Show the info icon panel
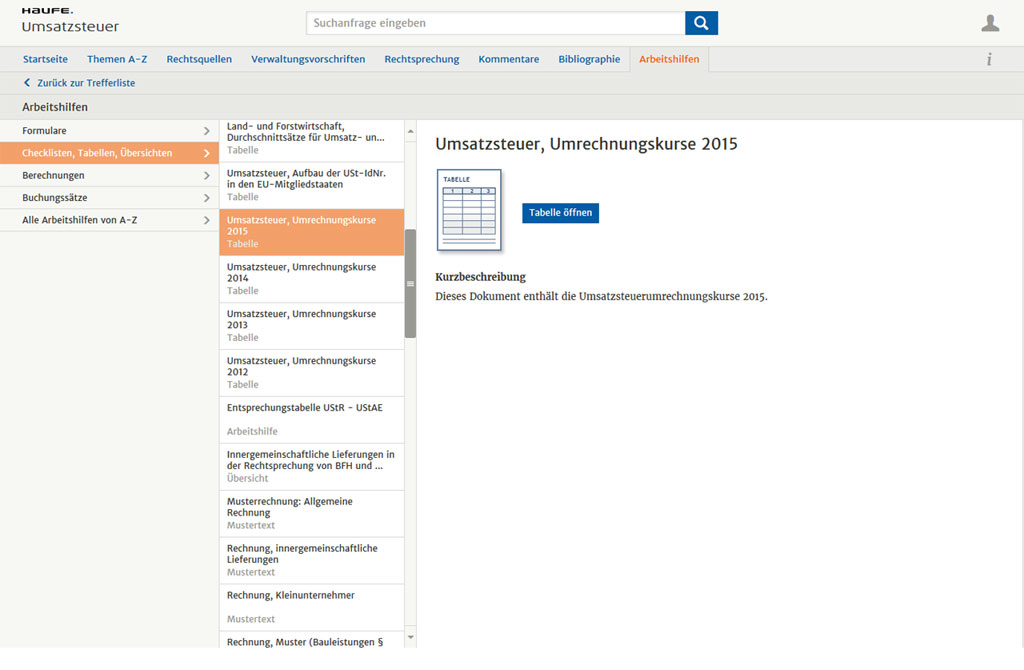 tap(989, 59)
